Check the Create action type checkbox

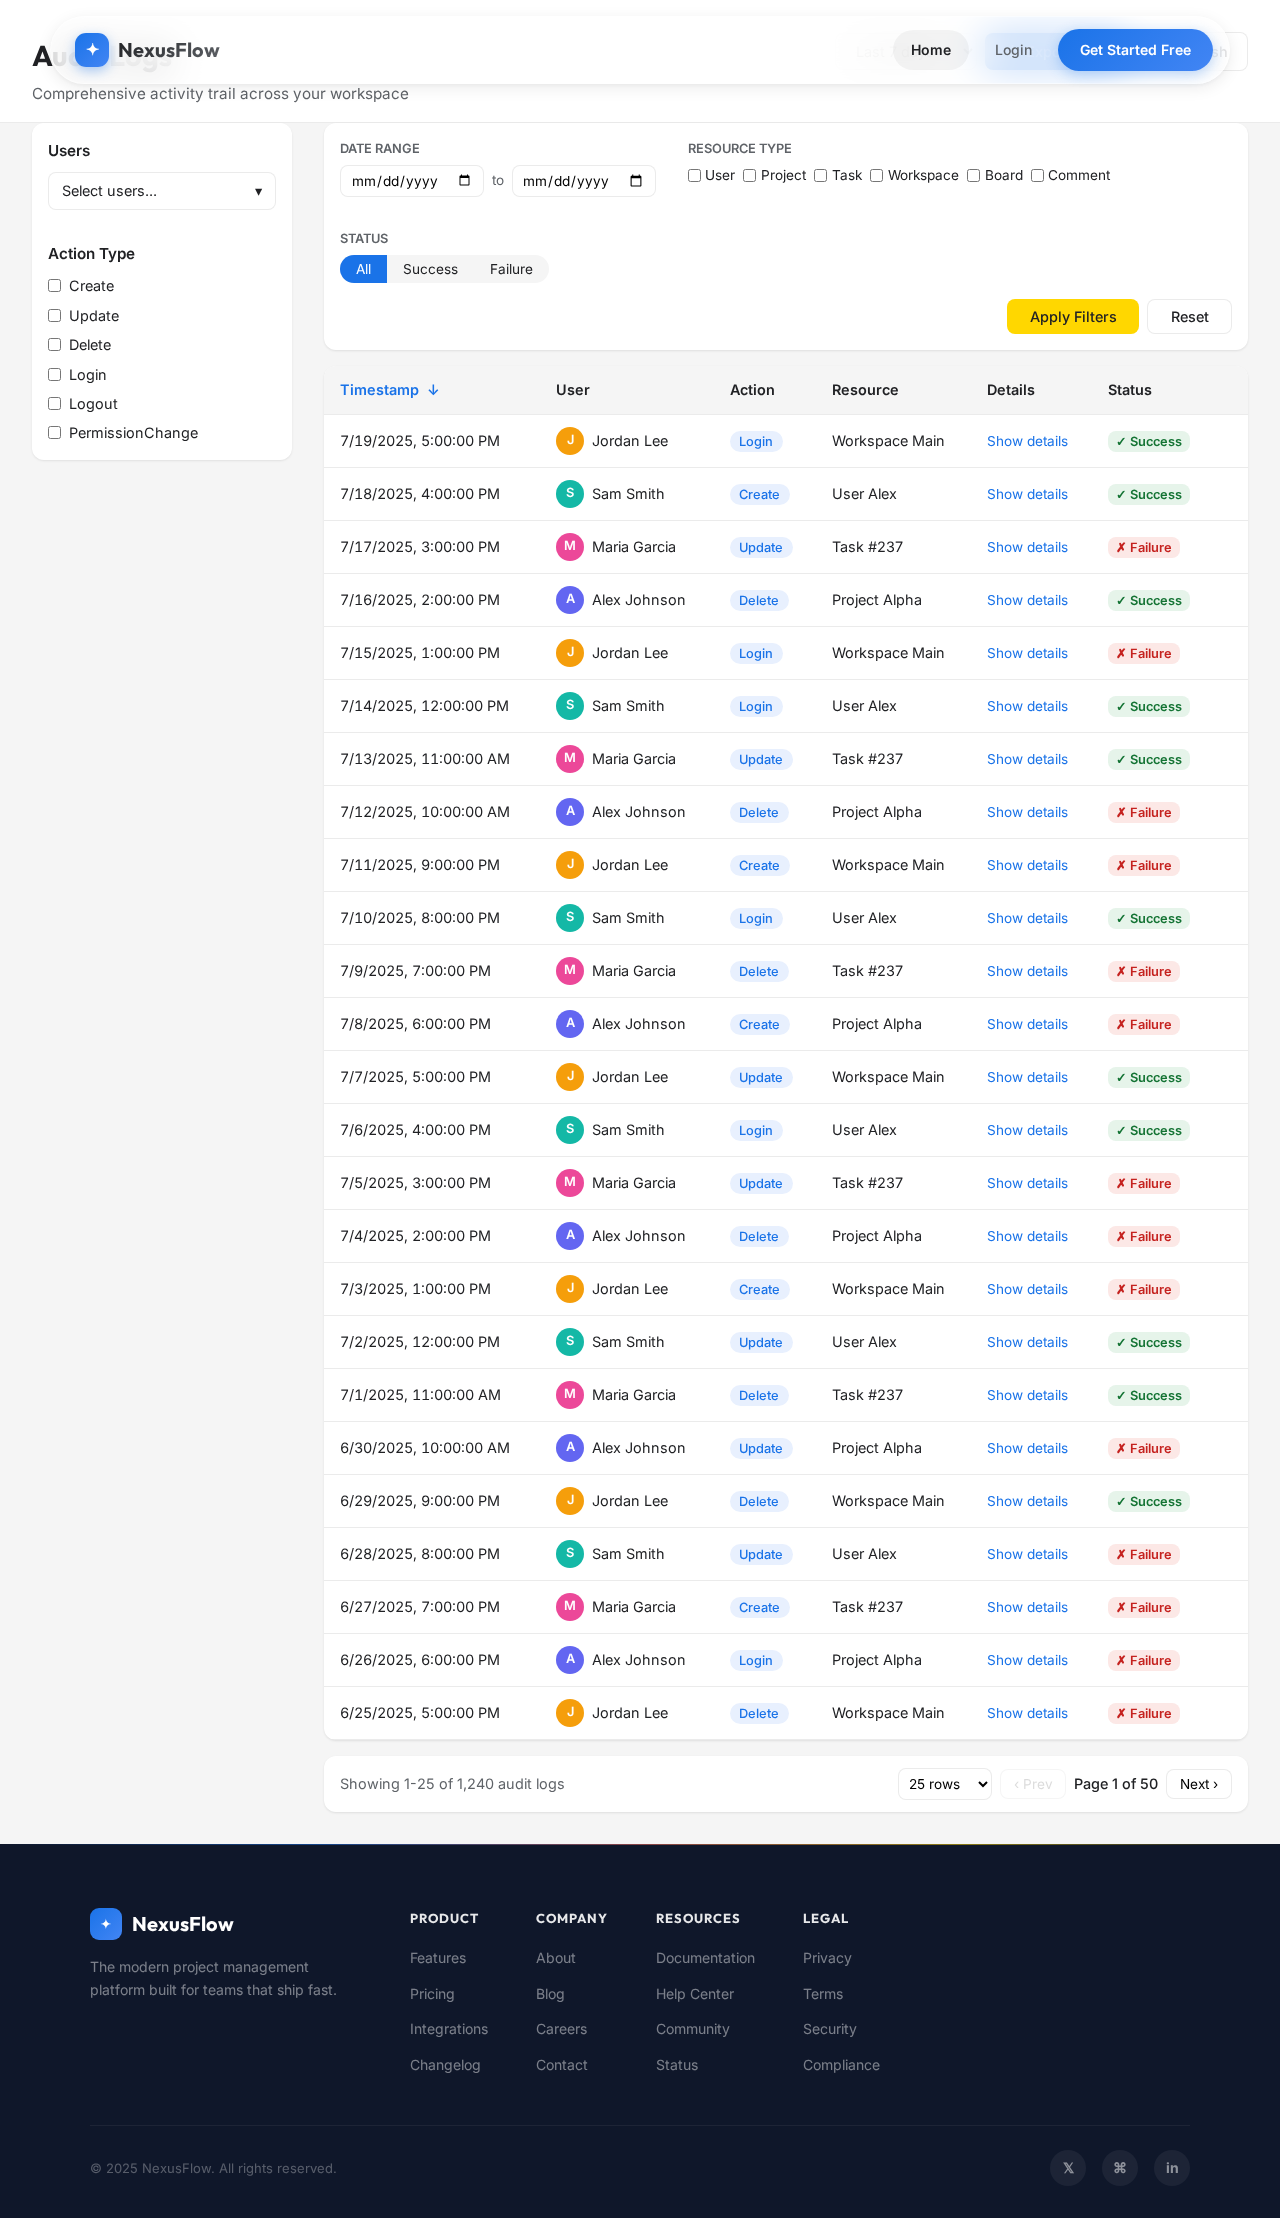click(x=55, y=286)
